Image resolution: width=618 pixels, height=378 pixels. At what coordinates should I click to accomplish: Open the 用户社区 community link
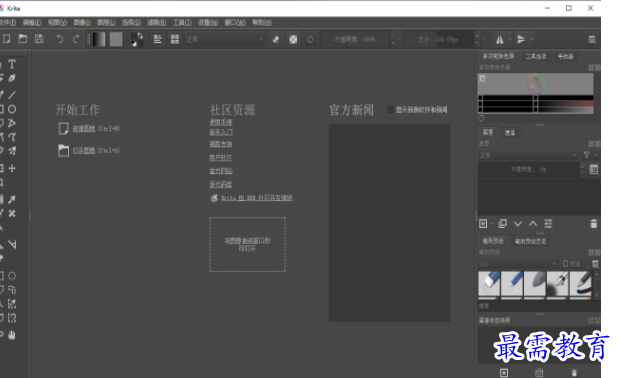pos(221,157)
